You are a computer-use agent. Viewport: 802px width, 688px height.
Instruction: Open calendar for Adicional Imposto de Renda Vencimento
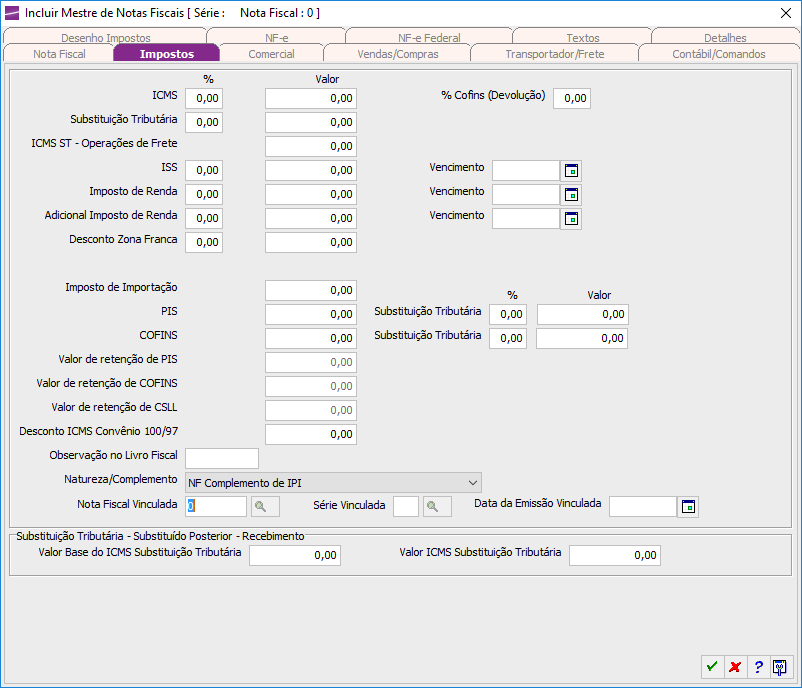coord(571,219)
